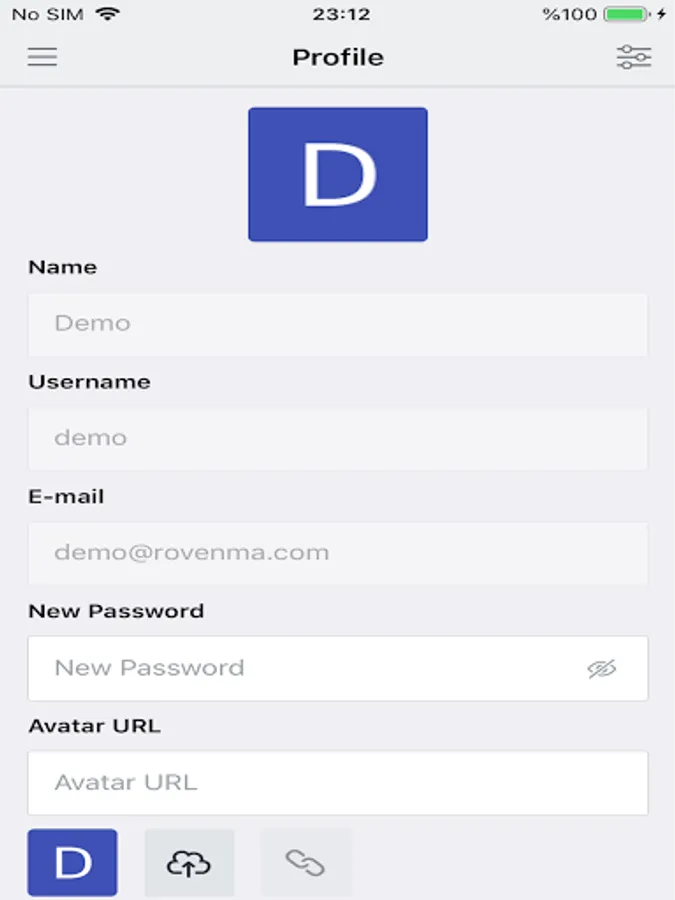Screen dimensions: 675x900
Task: Click into the Avatar URL field
Action: 338,783
